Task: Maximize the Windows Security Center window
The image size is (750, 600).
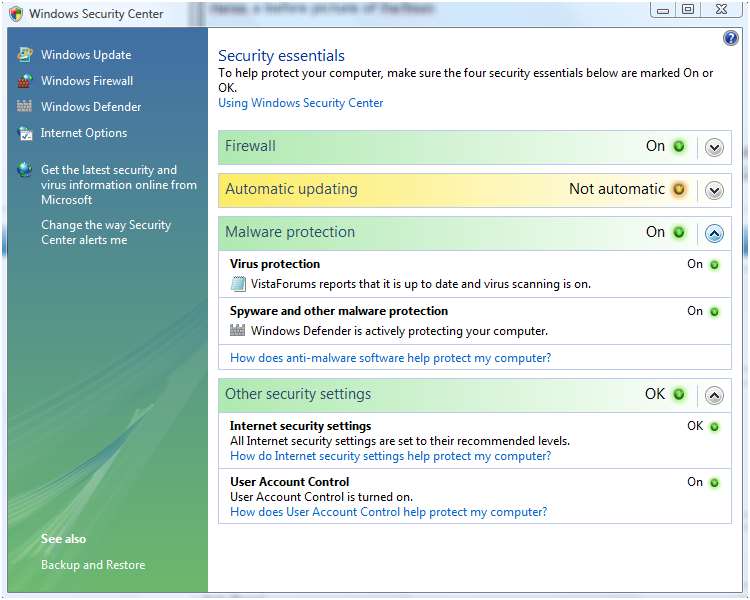Action: click(688, 10)
